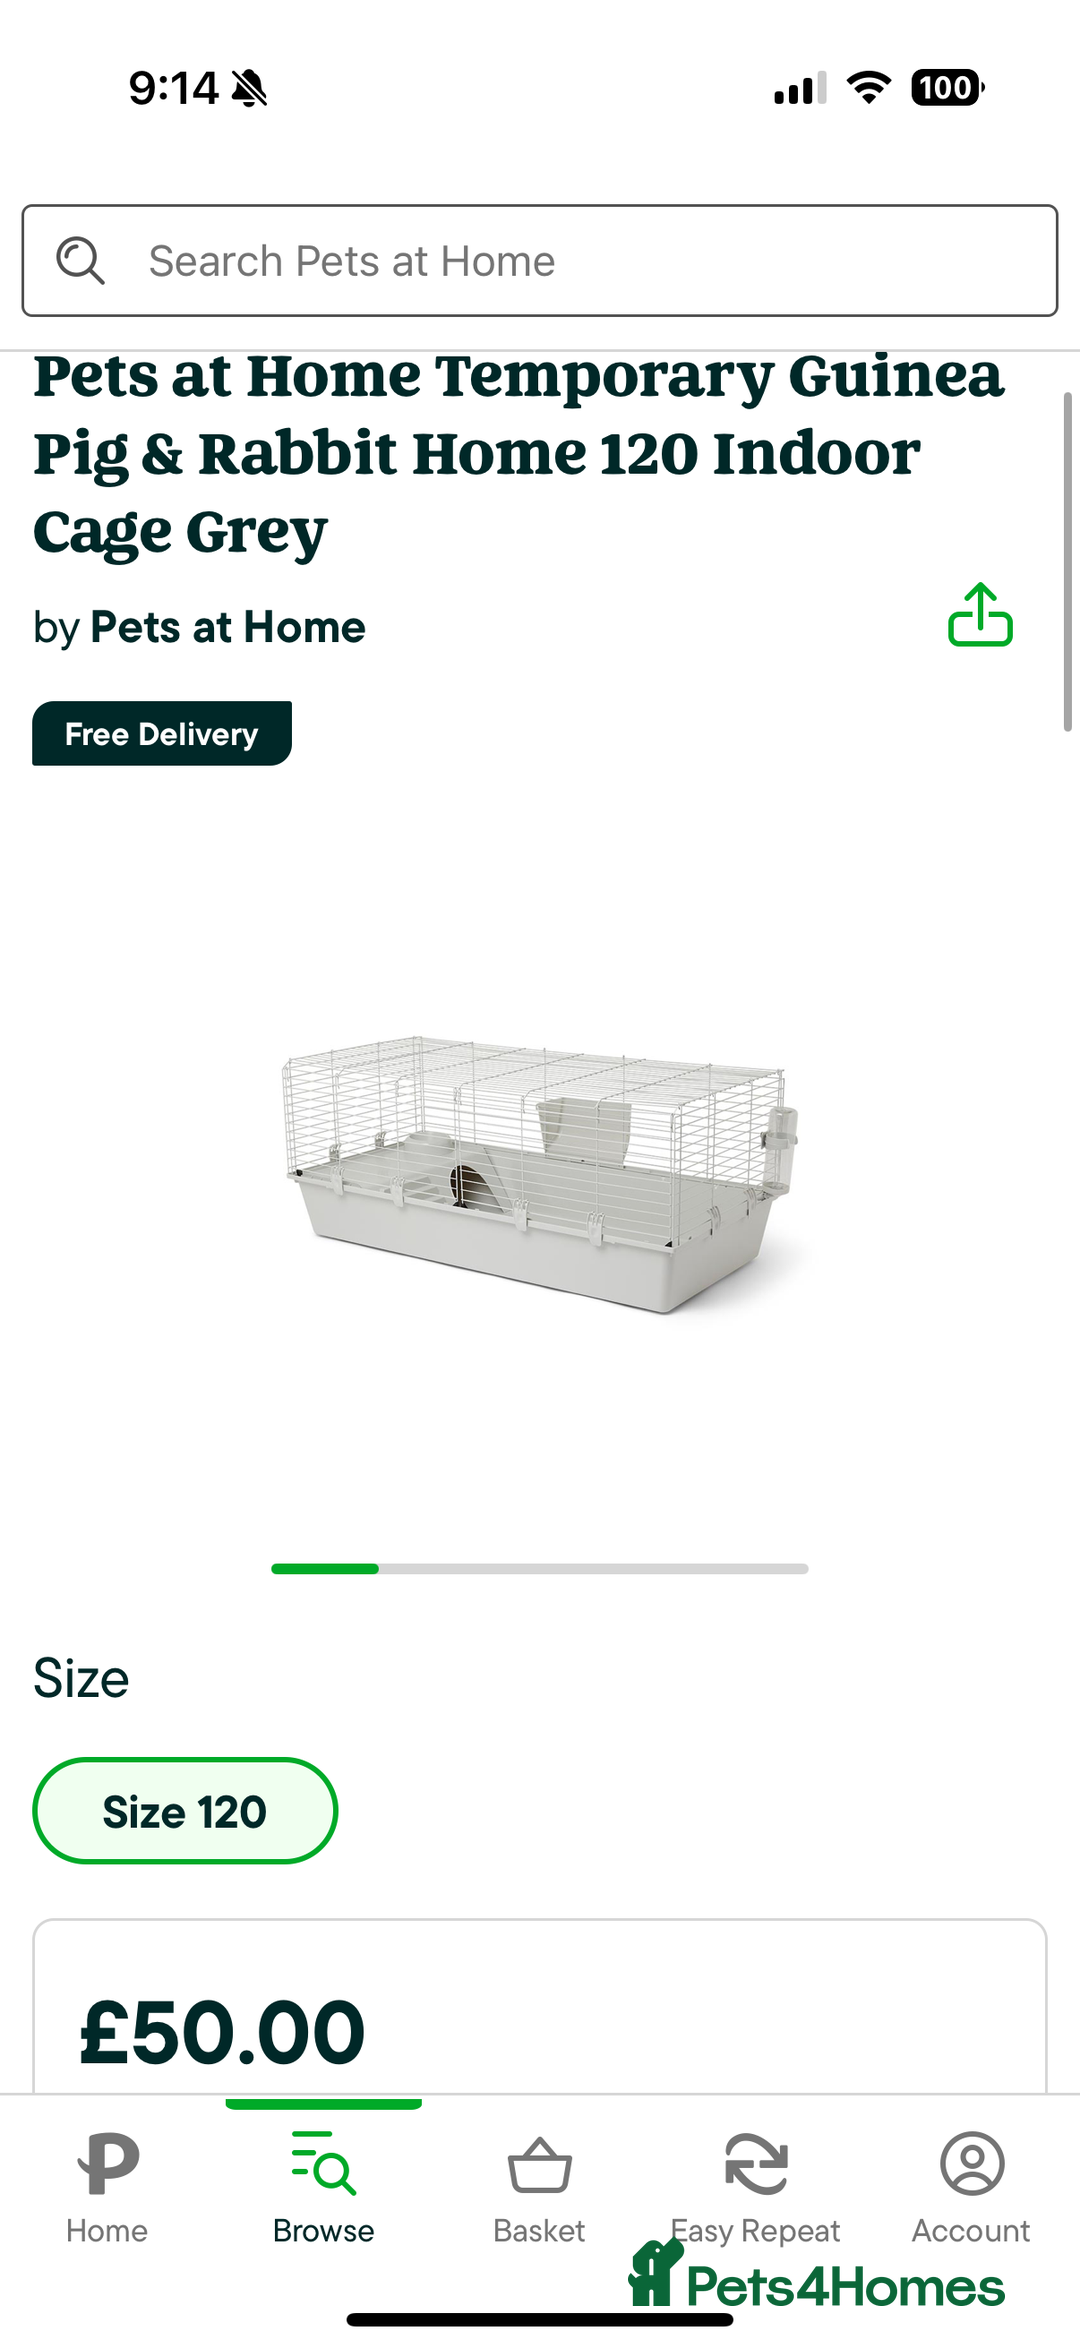Tap the £50.00 price card
The image size is (1080, 2348).
point(540,2020)
